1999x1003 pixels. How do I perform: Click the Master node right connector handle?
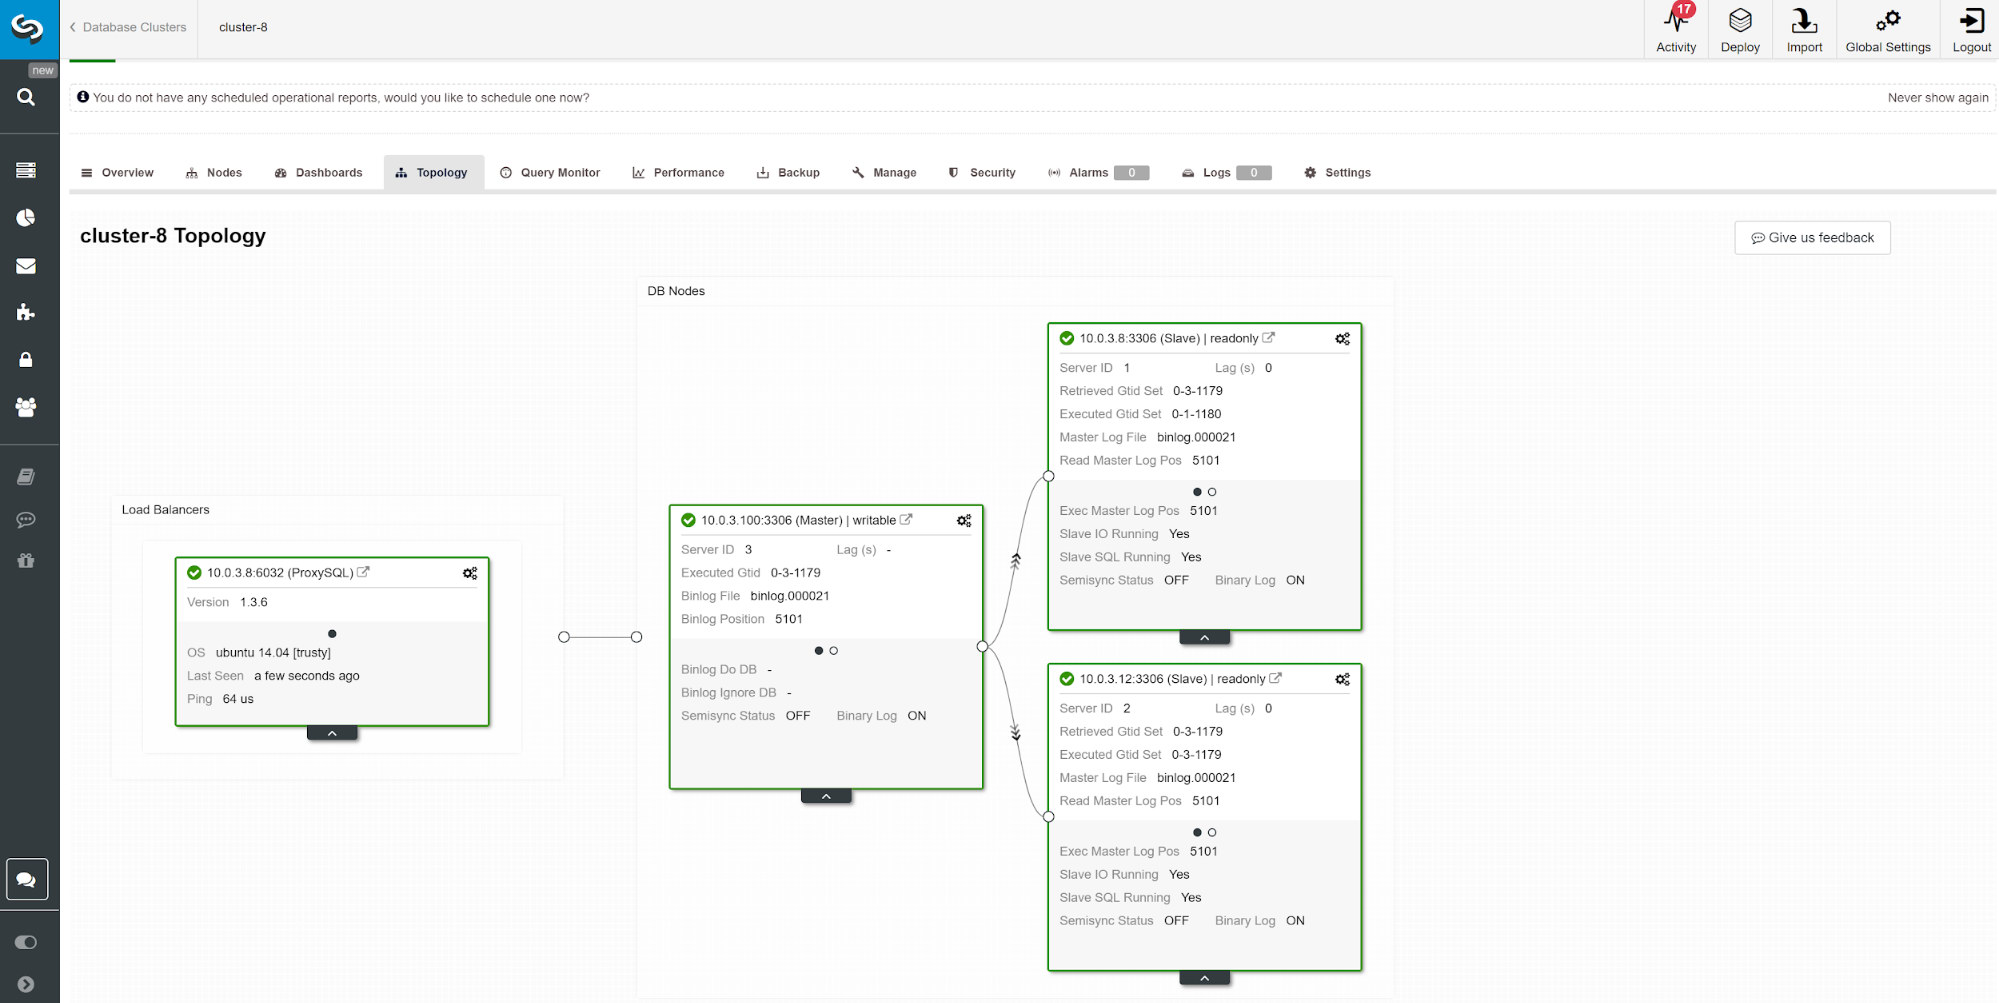click(982, 646)
